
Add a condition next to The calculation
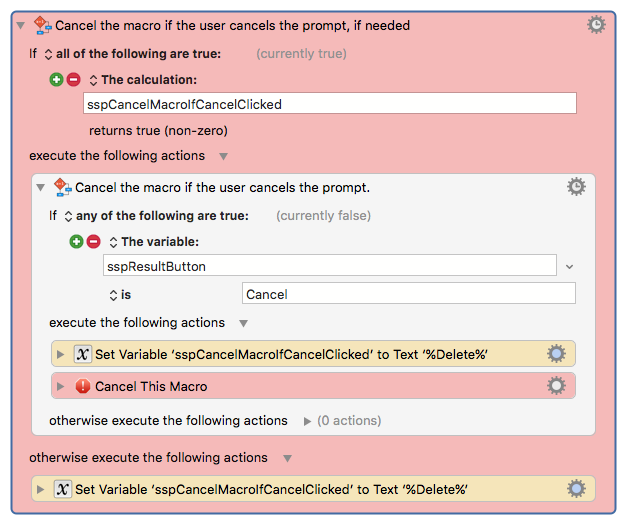[x=56, y=80]
